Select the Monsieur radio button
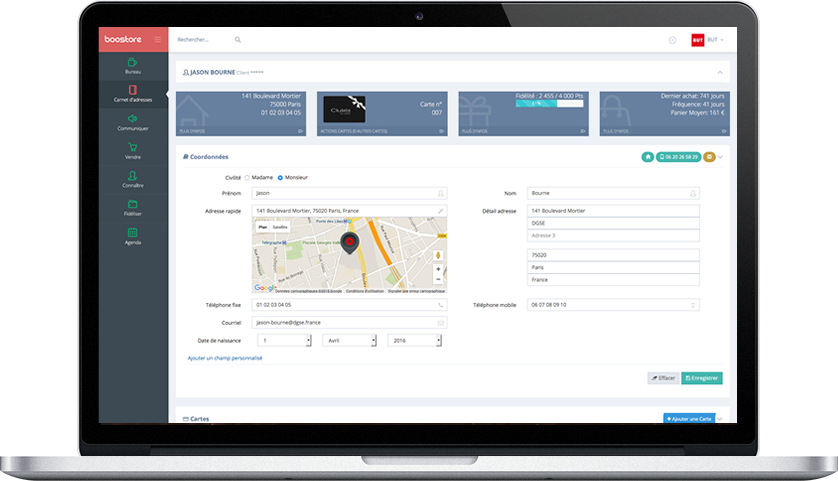Image resolution: width=838 pixels, height=481 pixels. [280, 178]
